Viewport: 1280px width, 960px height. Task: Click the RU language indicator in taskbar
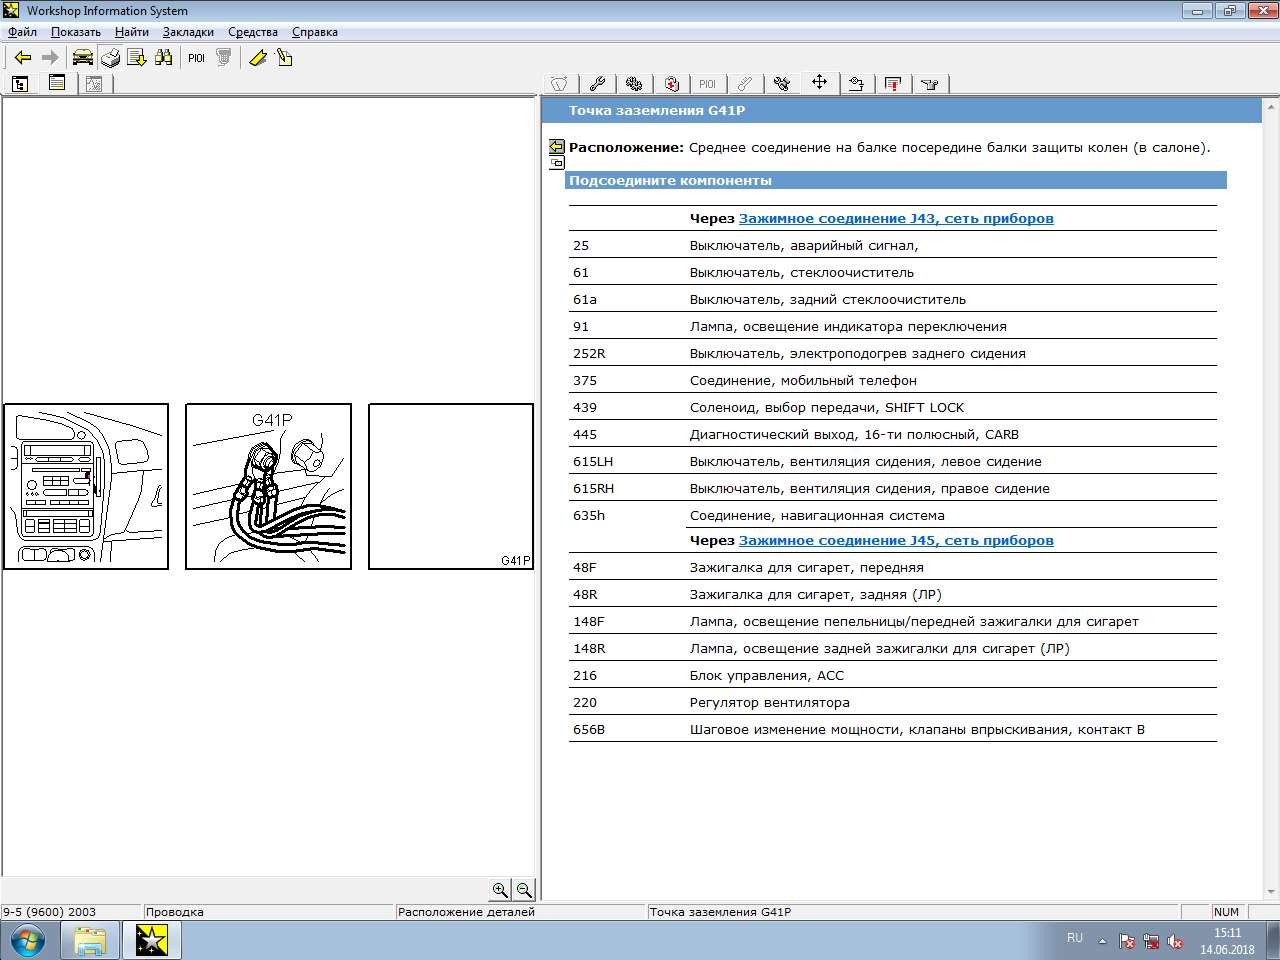(1074, 938)
